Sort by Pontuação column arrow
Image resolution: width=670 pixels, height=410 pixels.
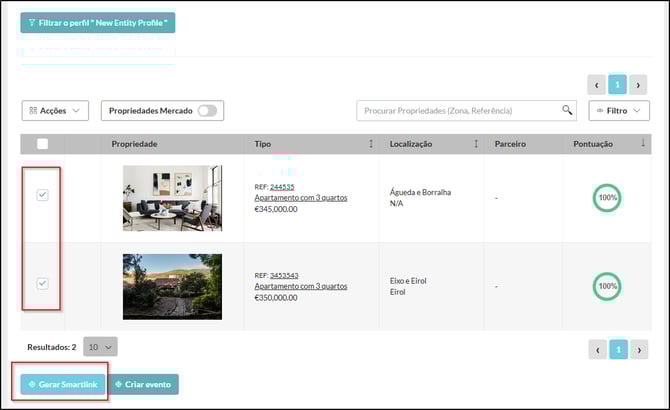642,144
